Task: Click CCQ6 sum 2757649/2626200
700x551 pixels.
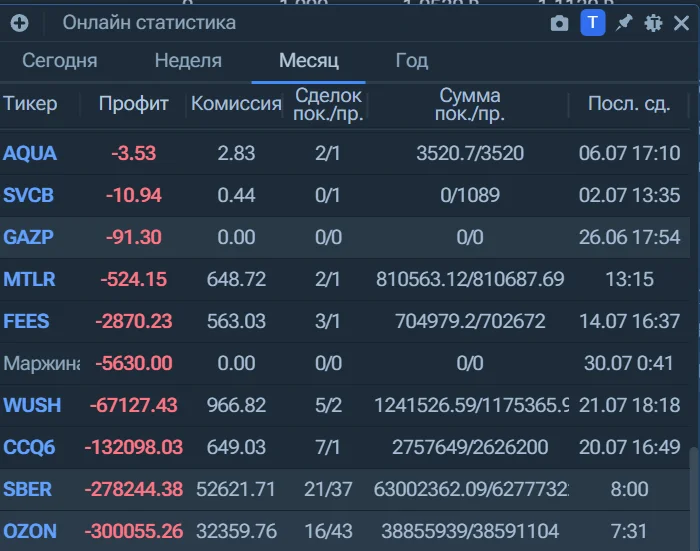Action: pyautogui.click(x=470, y=447)
